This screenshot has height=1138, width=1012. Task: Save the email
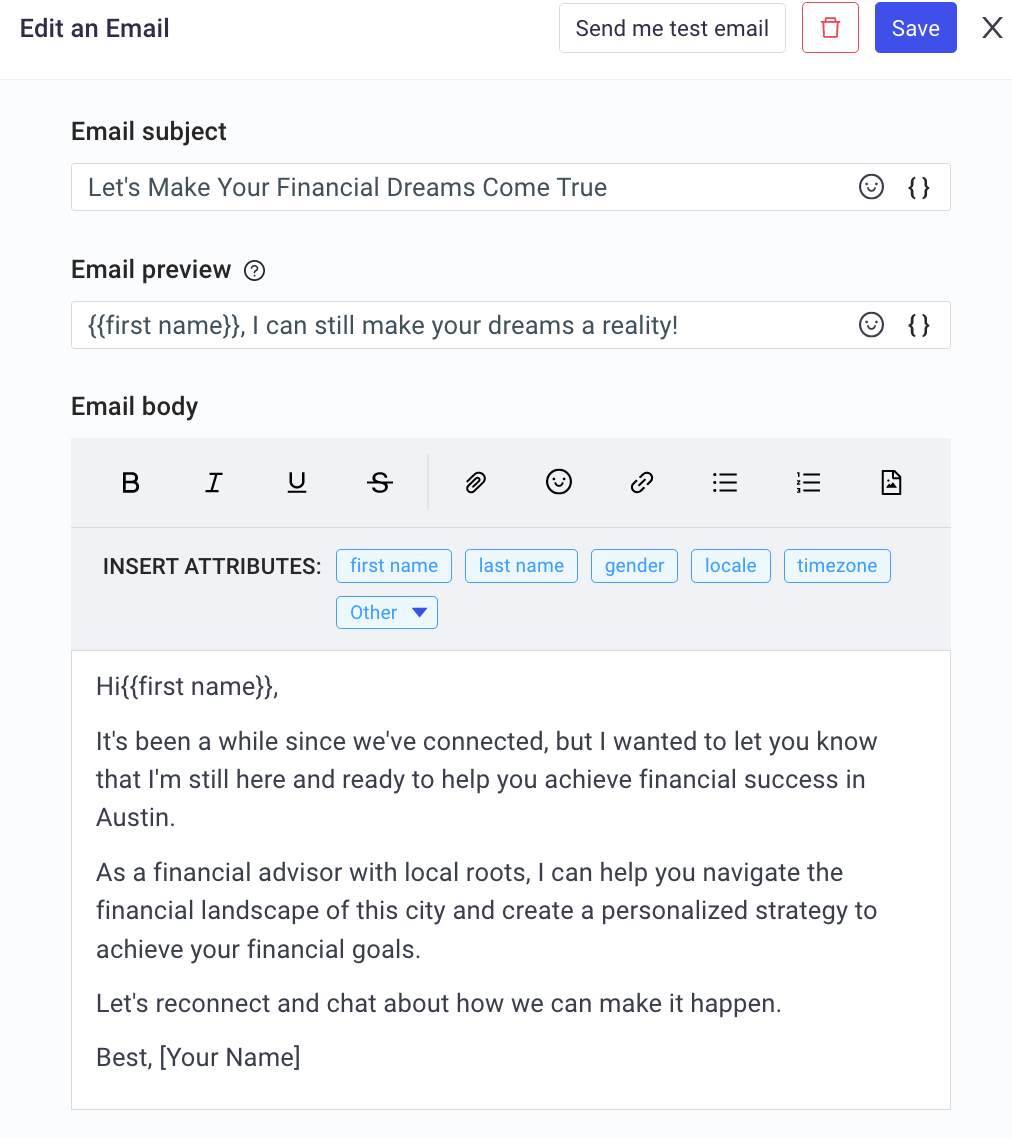915,28
